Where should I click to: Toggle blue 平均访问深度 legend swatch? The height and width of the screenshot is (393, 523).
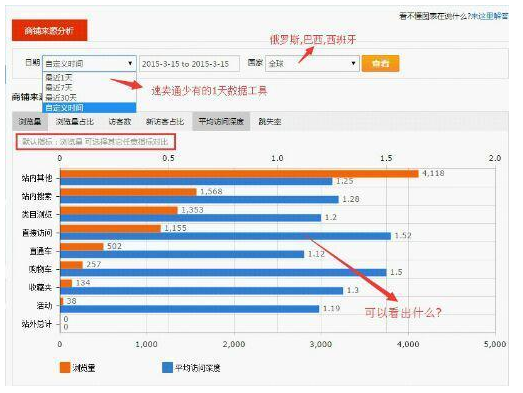coord(167,368)
